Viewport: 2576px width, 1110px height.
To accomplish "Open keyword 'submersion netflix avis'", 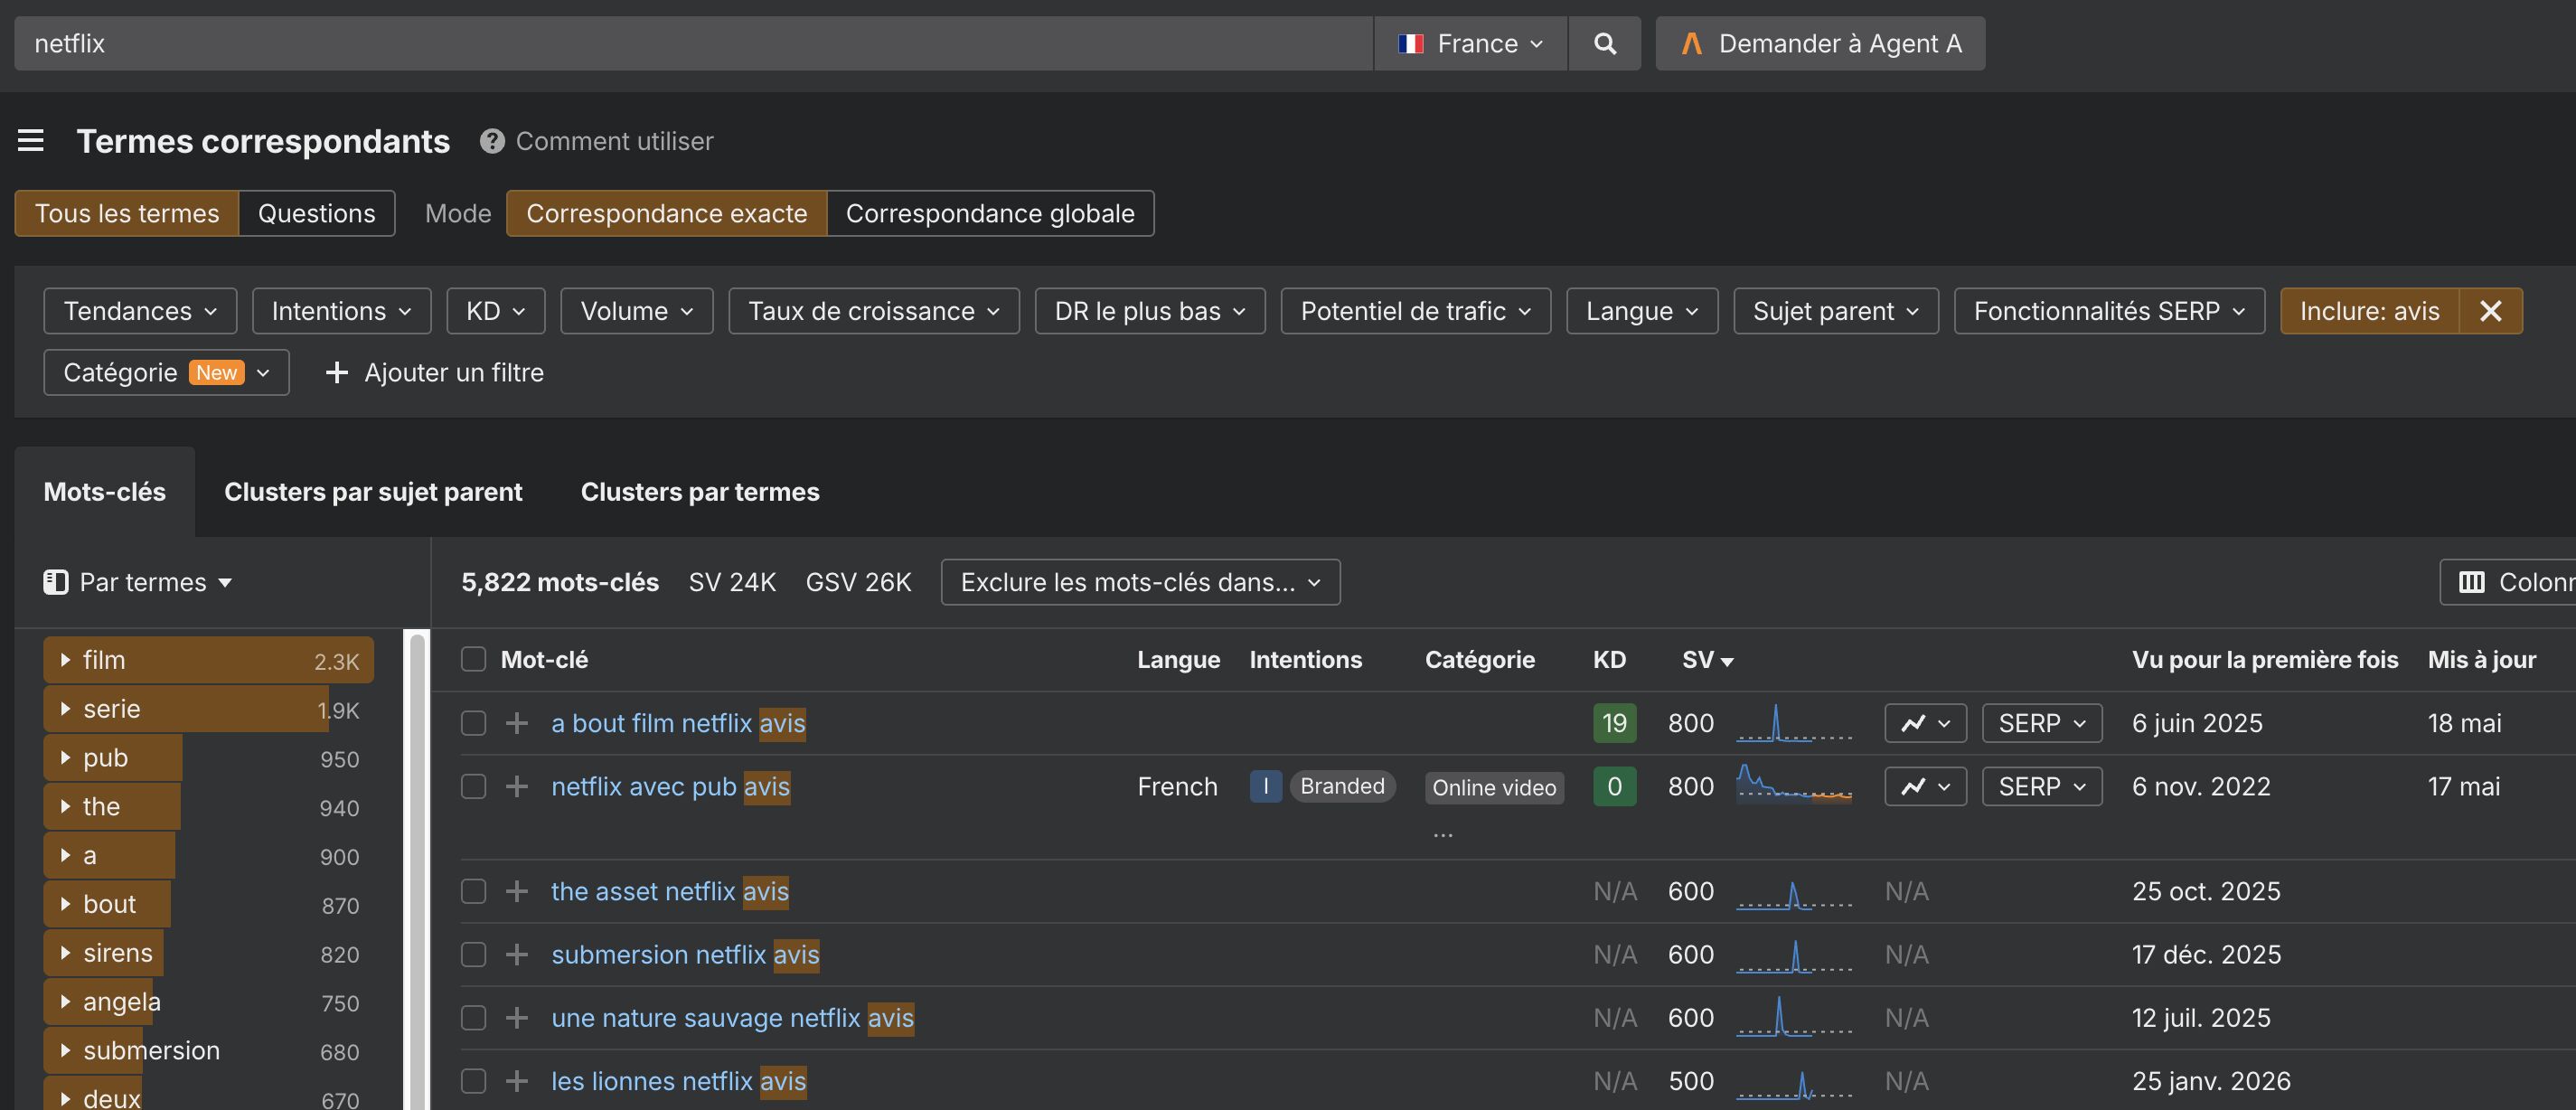I will point(685,955).
